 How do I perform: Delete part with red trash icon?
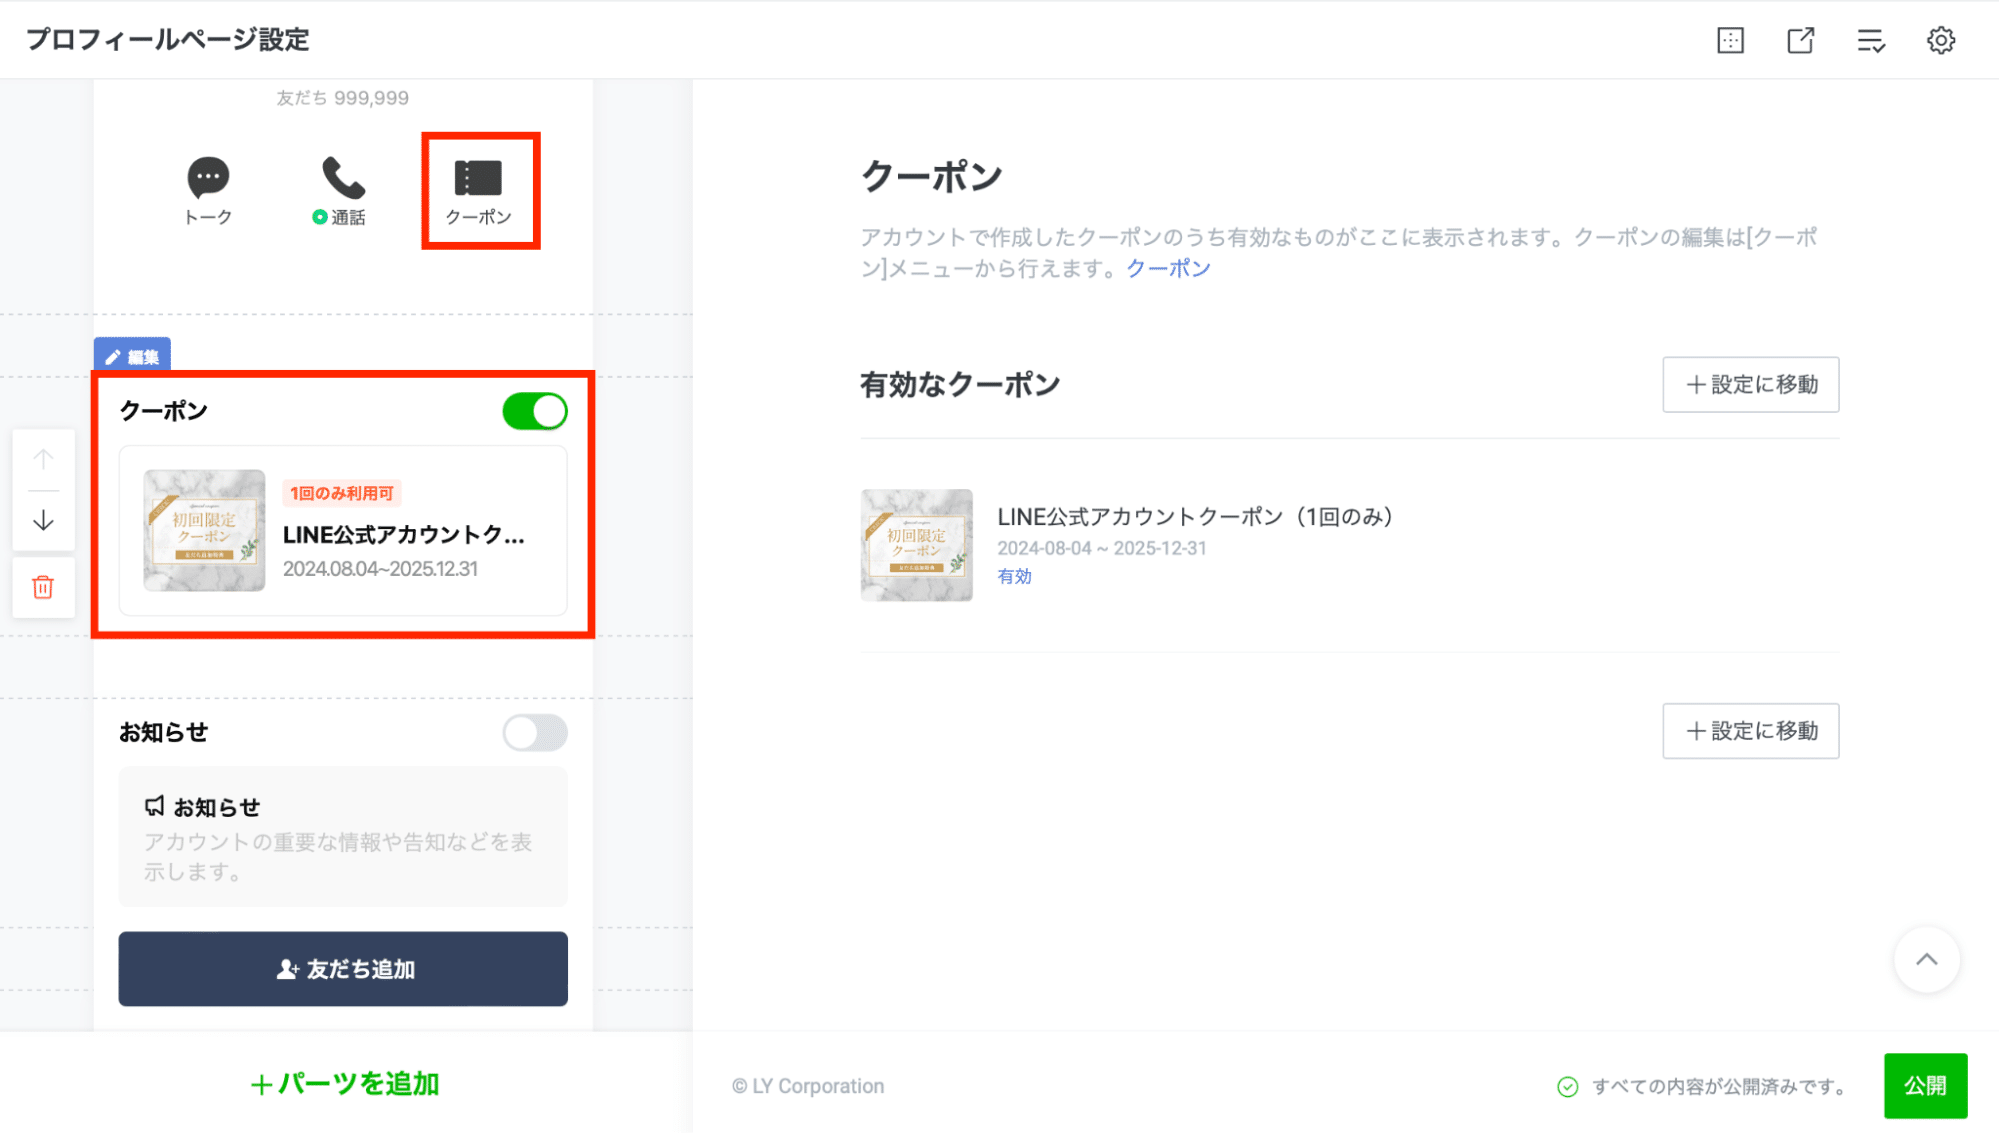pyautogui.click(x=43, y=587)
